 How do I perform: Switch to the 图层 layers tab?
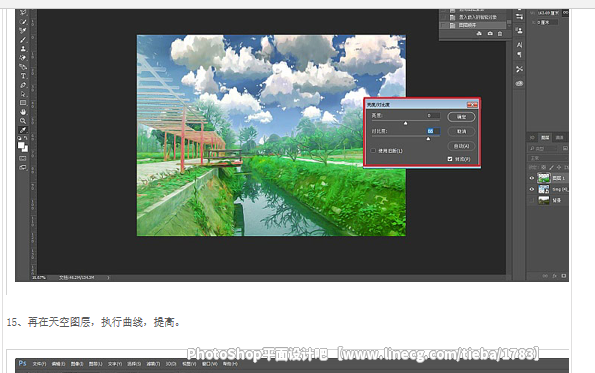pyautogui.click(x=545, y=137)
